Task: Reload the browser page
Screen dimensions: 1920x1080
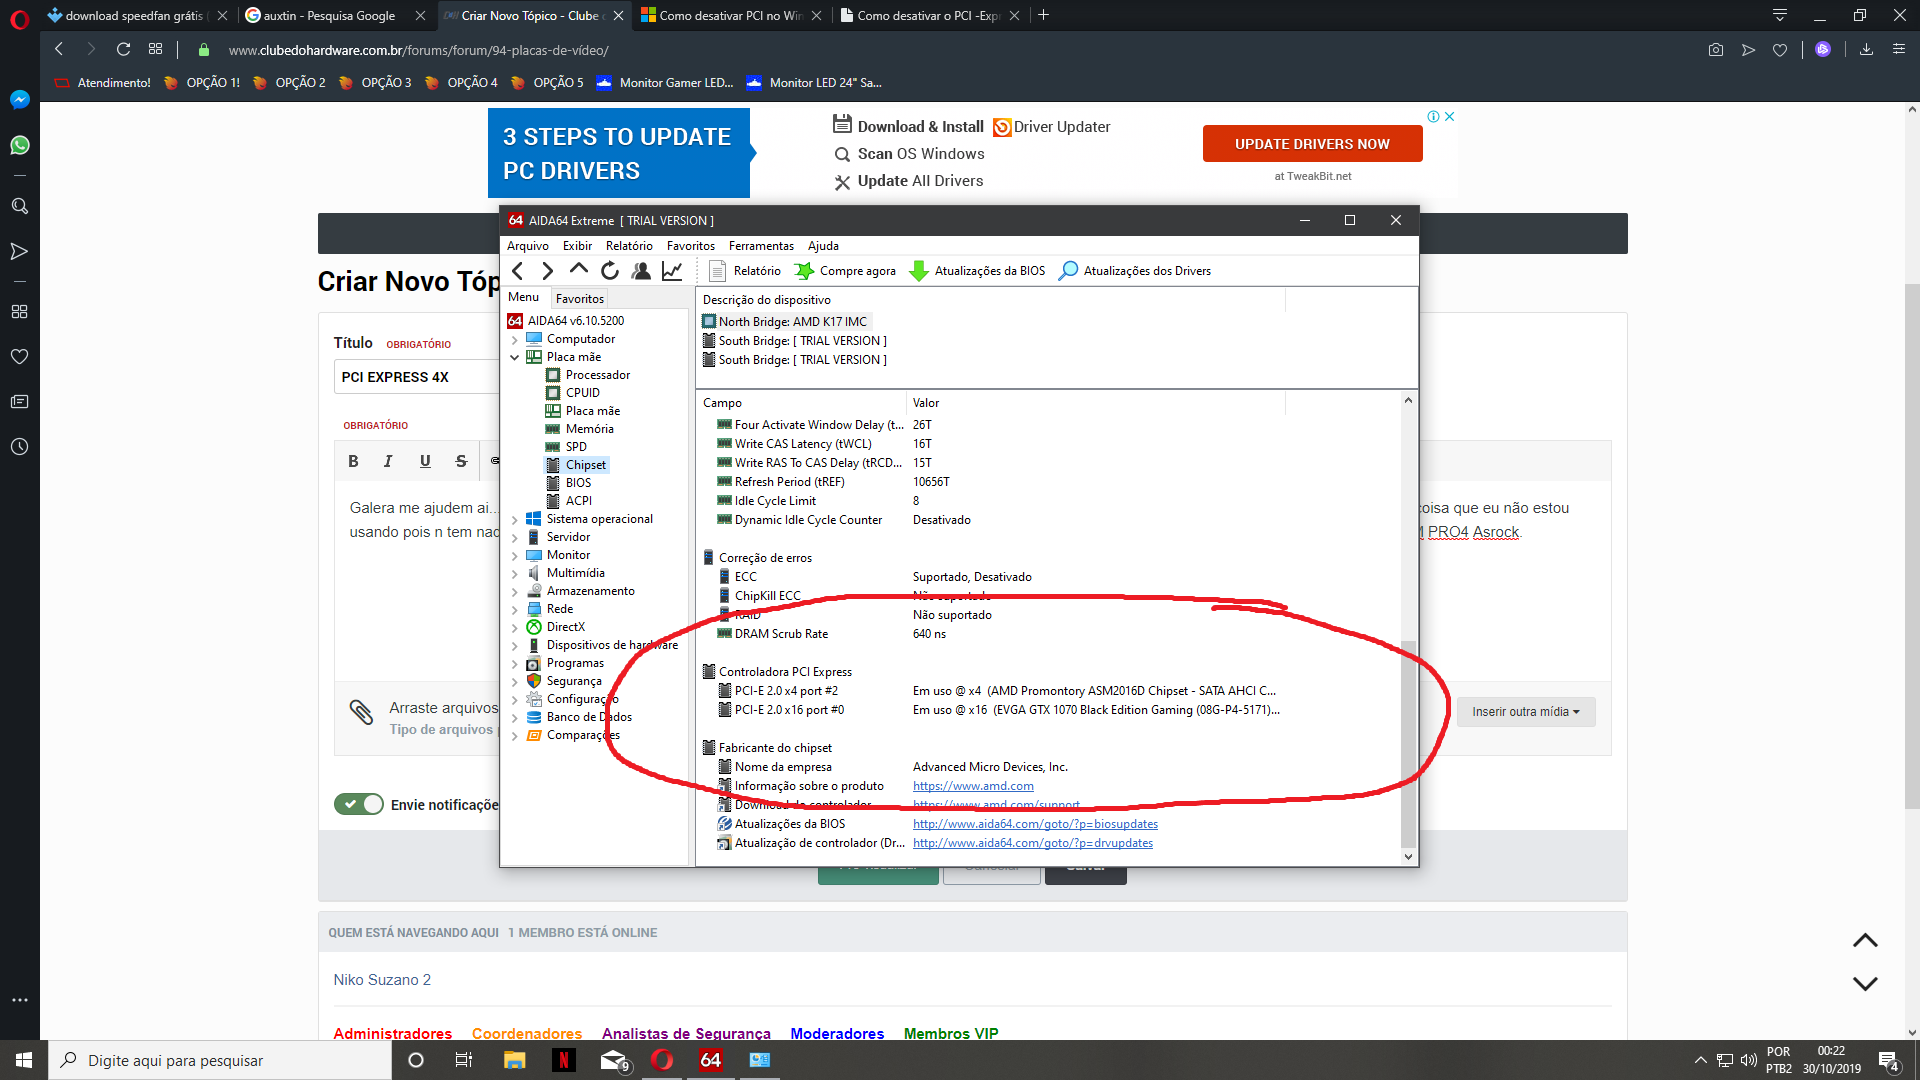Action: click(x=123, y=49)
